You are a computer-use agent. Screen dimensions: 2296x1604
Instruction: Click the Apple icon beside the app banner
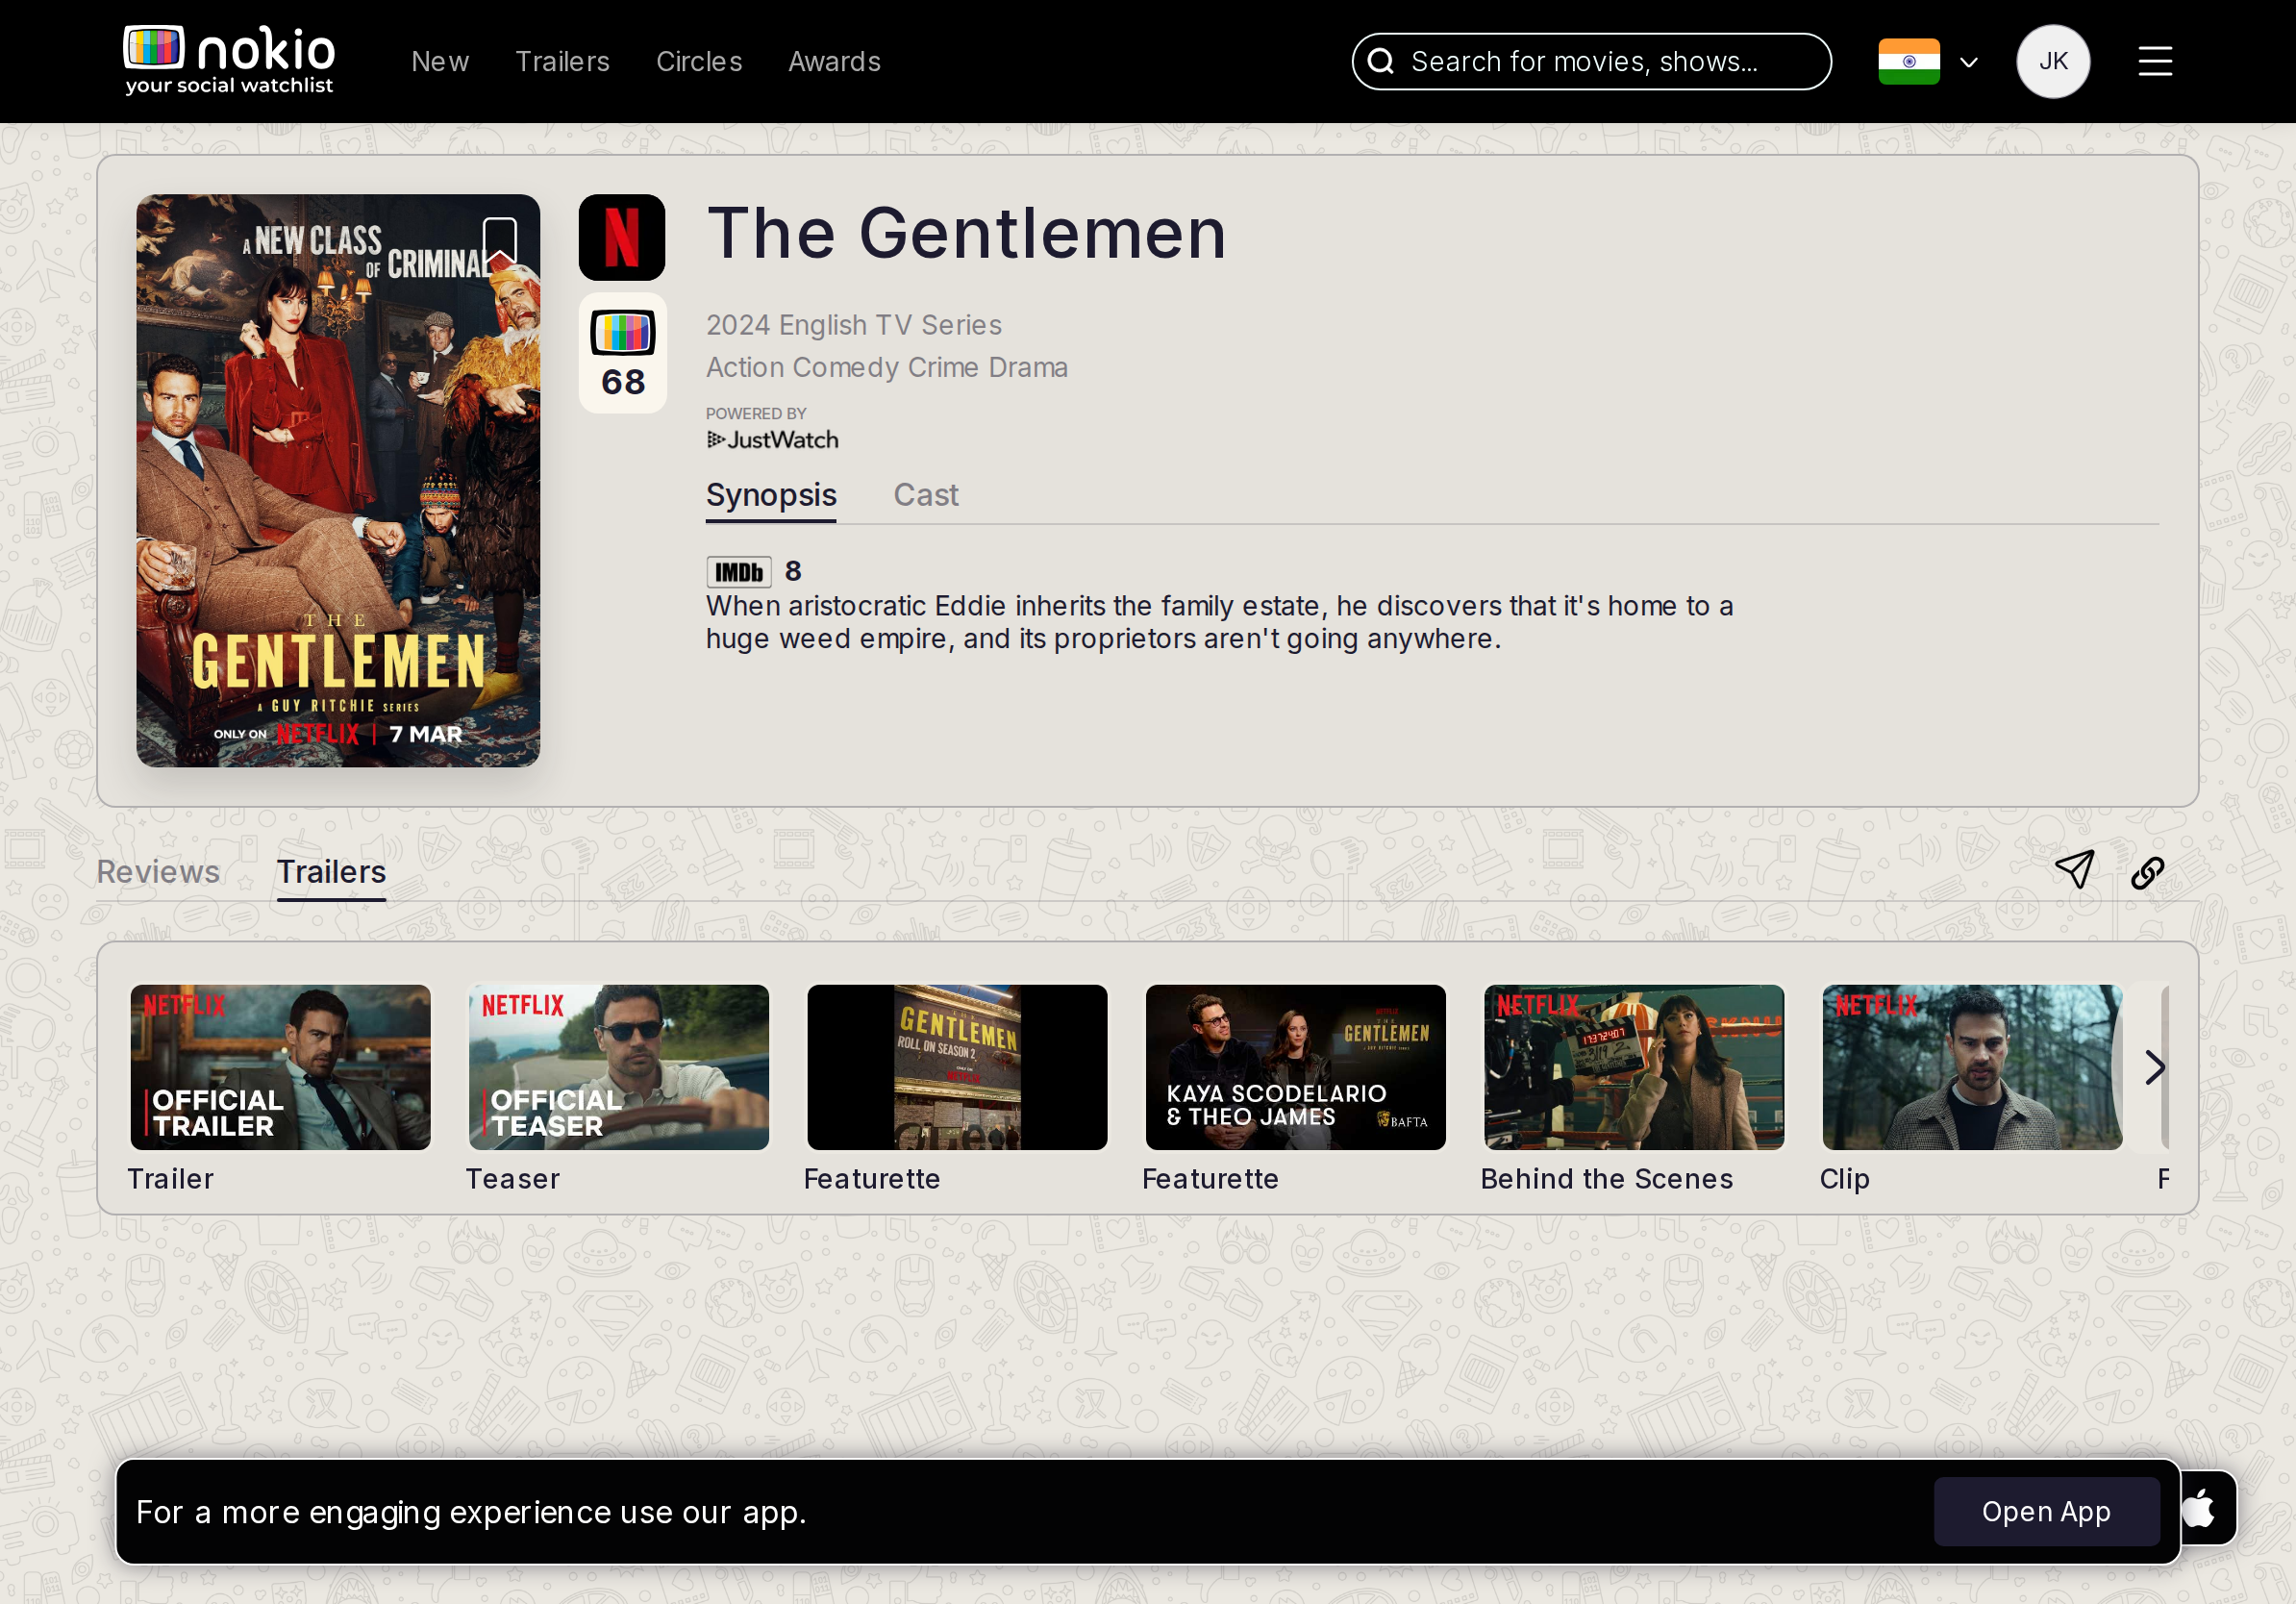pos(2199,1508)
